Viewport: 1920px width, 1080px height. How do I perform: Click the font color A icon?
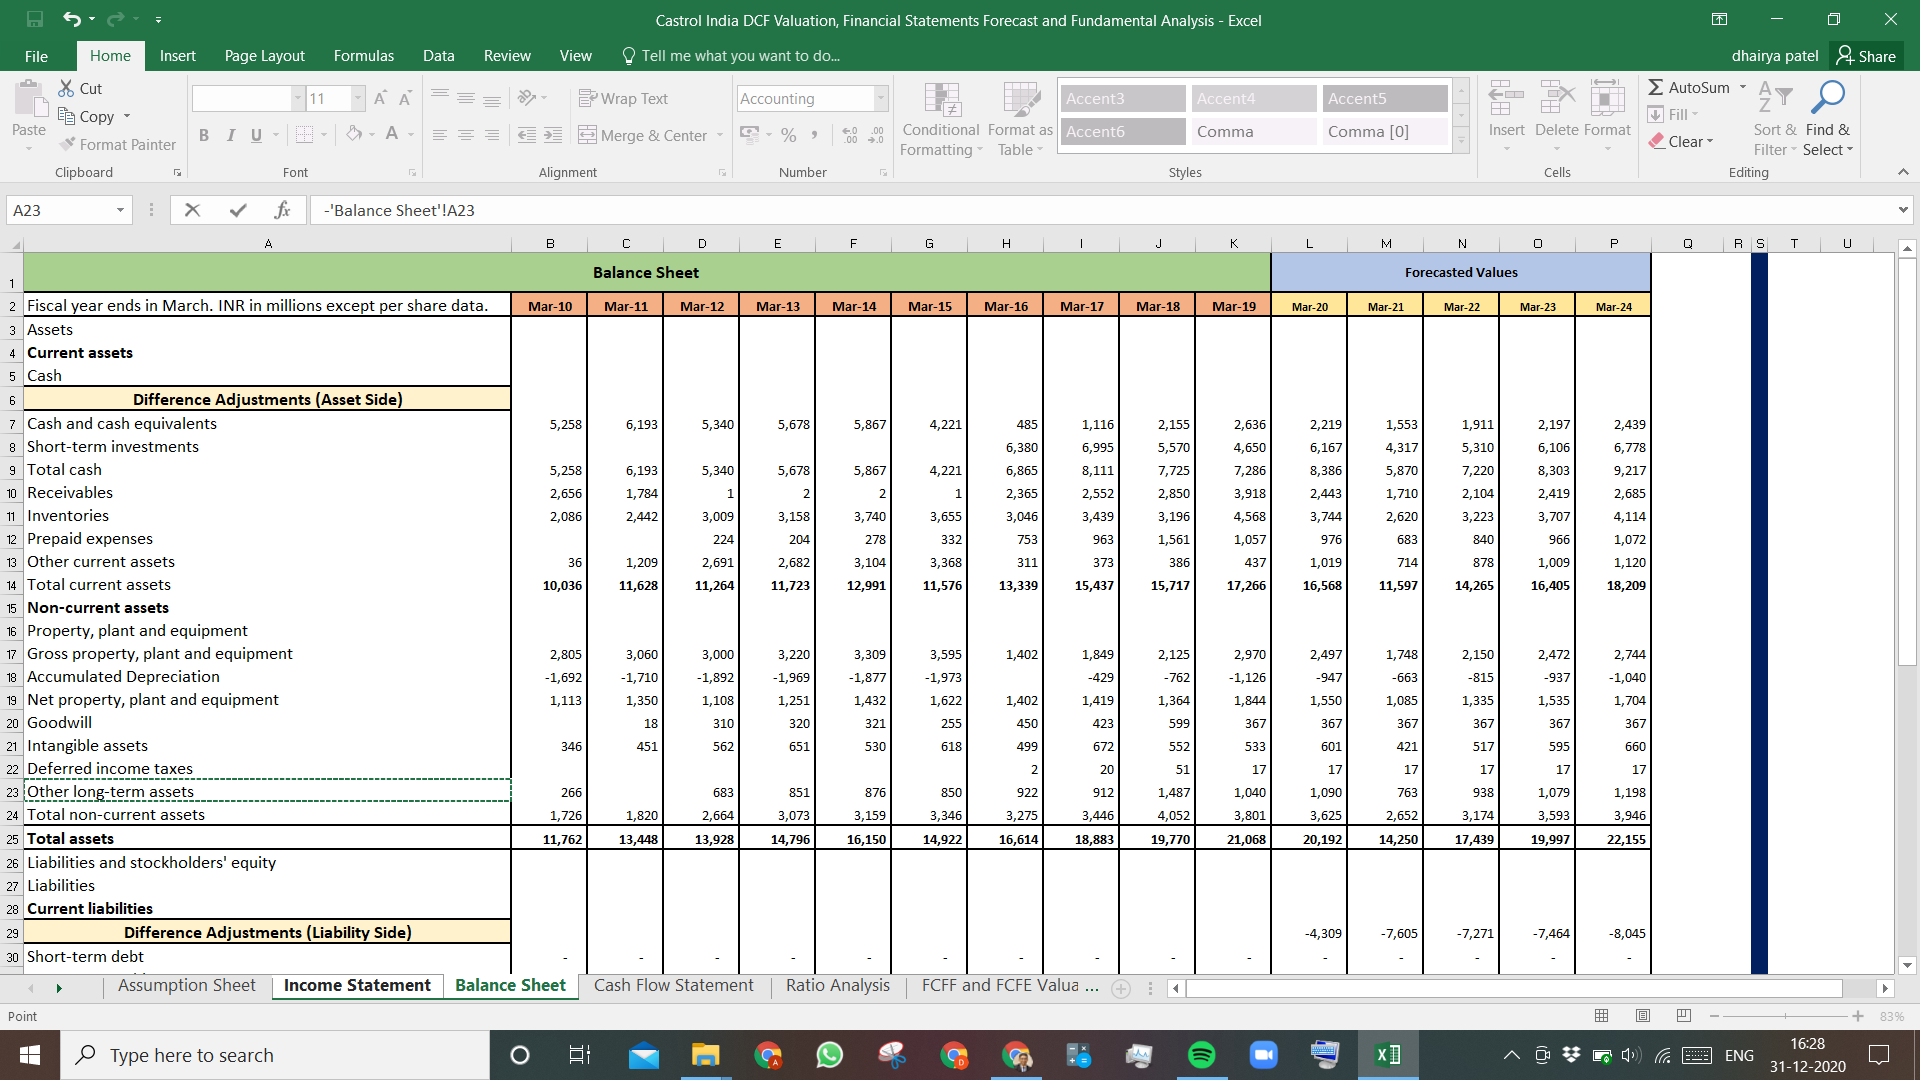[x=392, y=134]
